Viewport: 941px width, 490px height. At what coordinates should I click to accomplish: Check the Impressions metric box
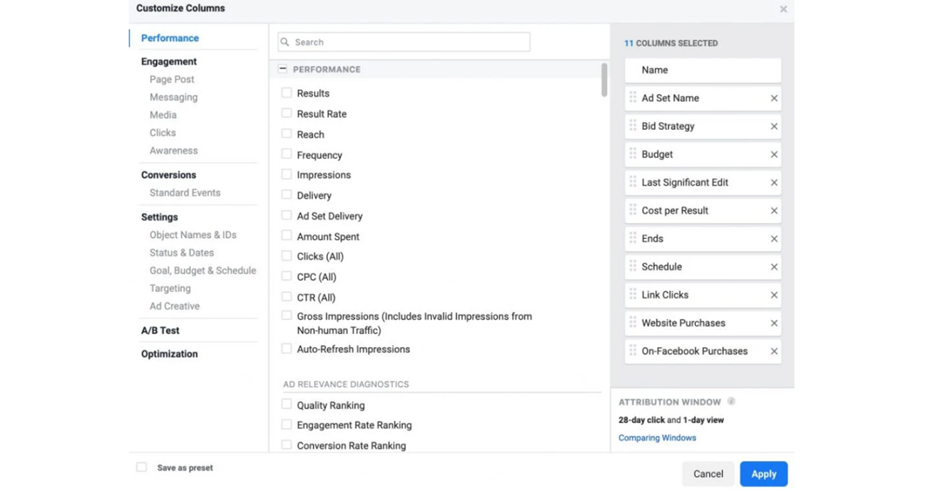[287, 175]
